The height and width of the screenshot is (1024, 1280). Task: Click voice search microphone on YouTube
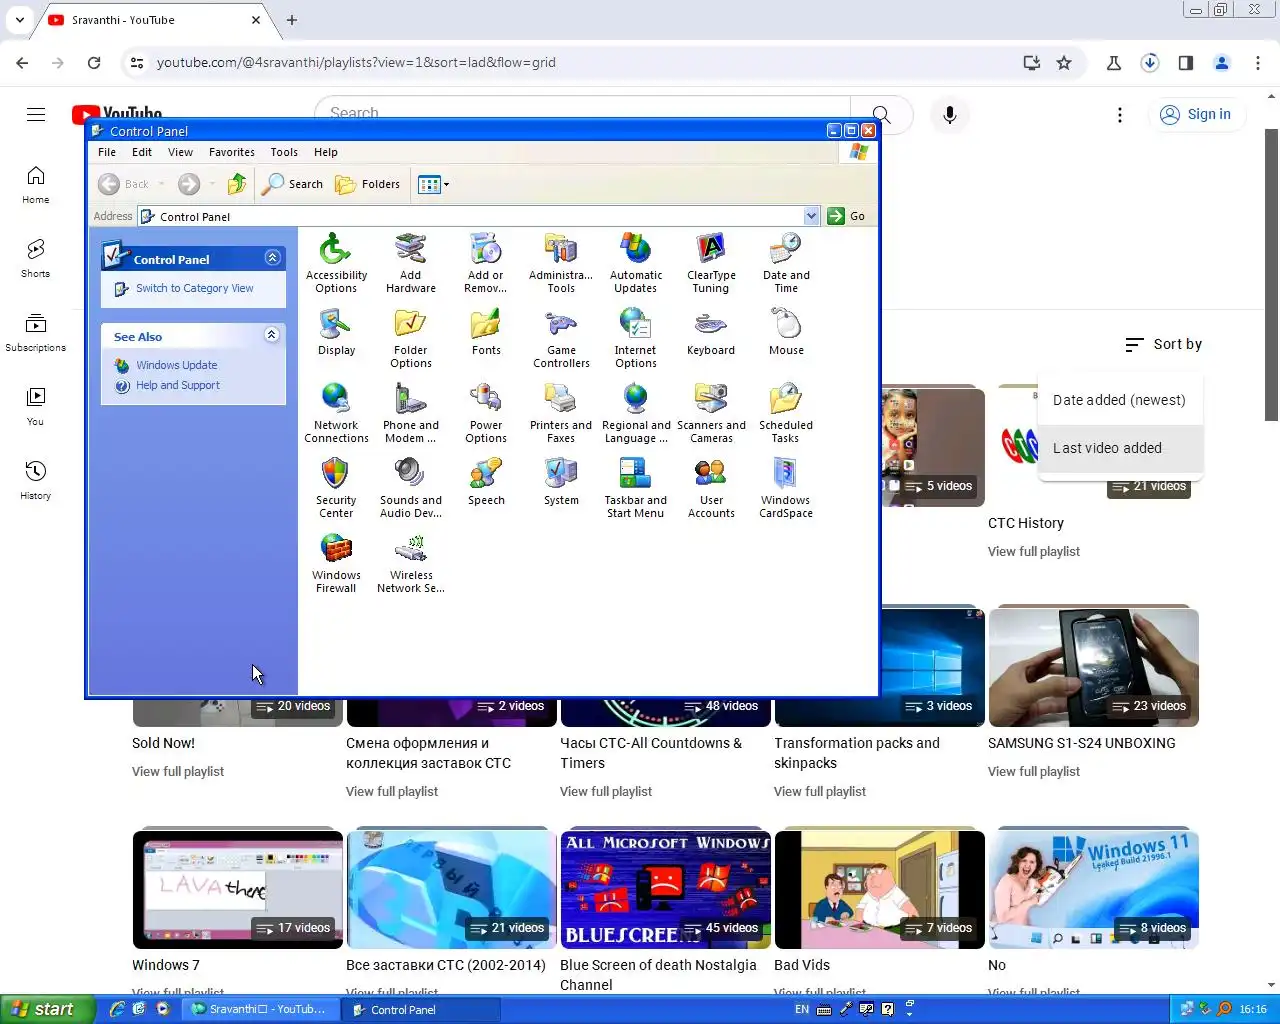tap(950, 115)
